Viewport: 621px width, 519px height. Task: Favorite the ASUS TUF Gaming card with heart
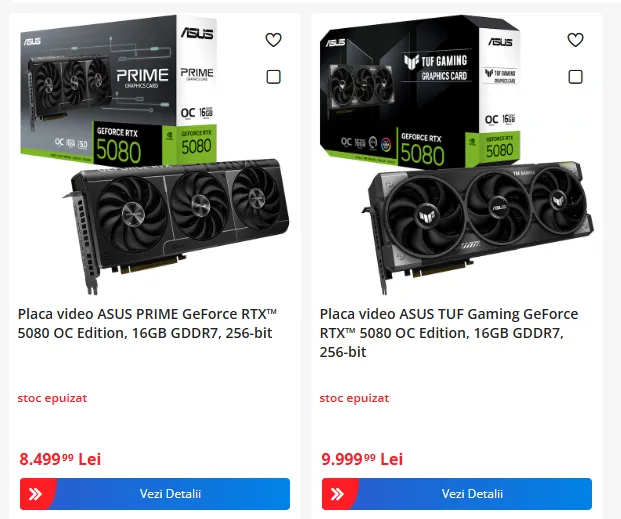tap(575, 40)
